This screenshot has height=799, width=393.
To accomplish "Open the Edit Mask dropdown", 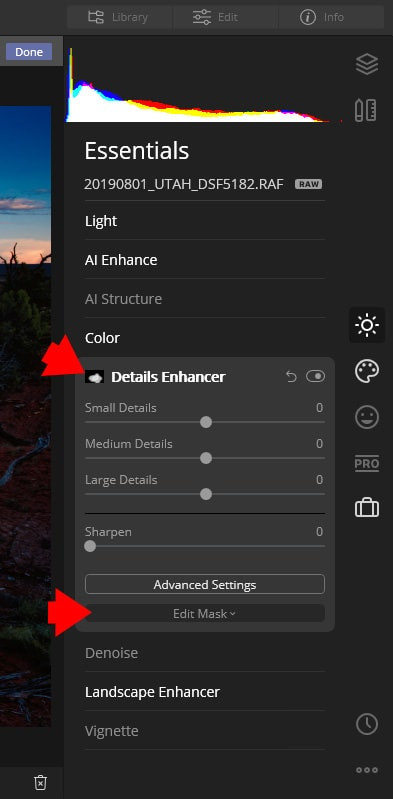I will click(205, 614).
